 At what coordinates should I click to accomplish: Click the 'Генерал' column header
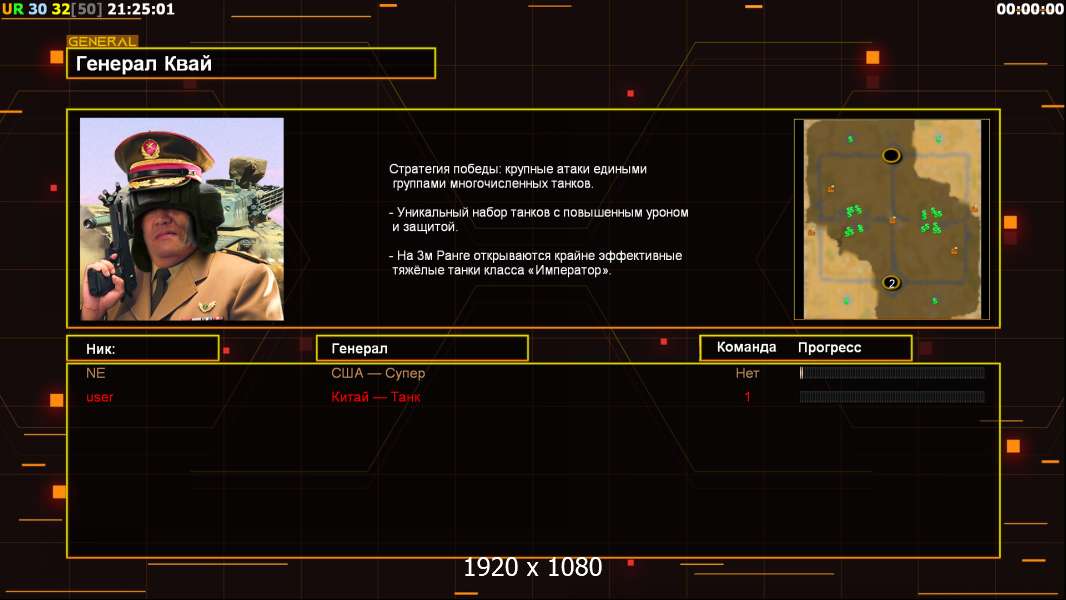click(422, 349)
